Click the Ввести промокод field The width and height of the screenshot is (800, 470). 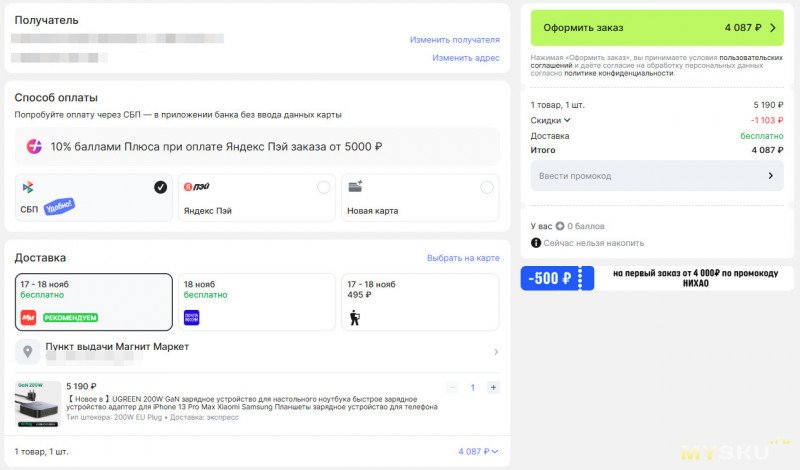[x=656, y=176]
